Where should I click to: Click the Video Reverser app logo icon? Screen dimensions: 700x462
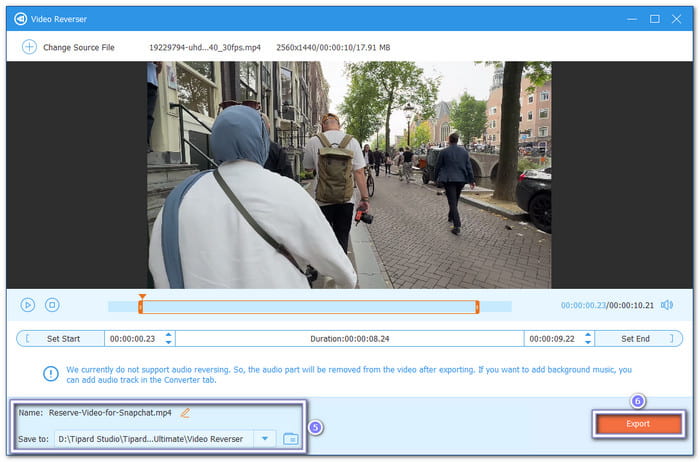[21, 19]
